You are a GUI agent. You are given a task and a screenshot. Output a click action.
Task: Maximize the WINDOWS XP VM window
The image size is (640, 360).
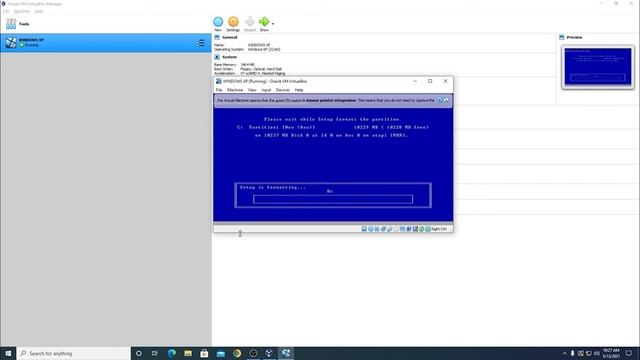(x=430, y=81)
